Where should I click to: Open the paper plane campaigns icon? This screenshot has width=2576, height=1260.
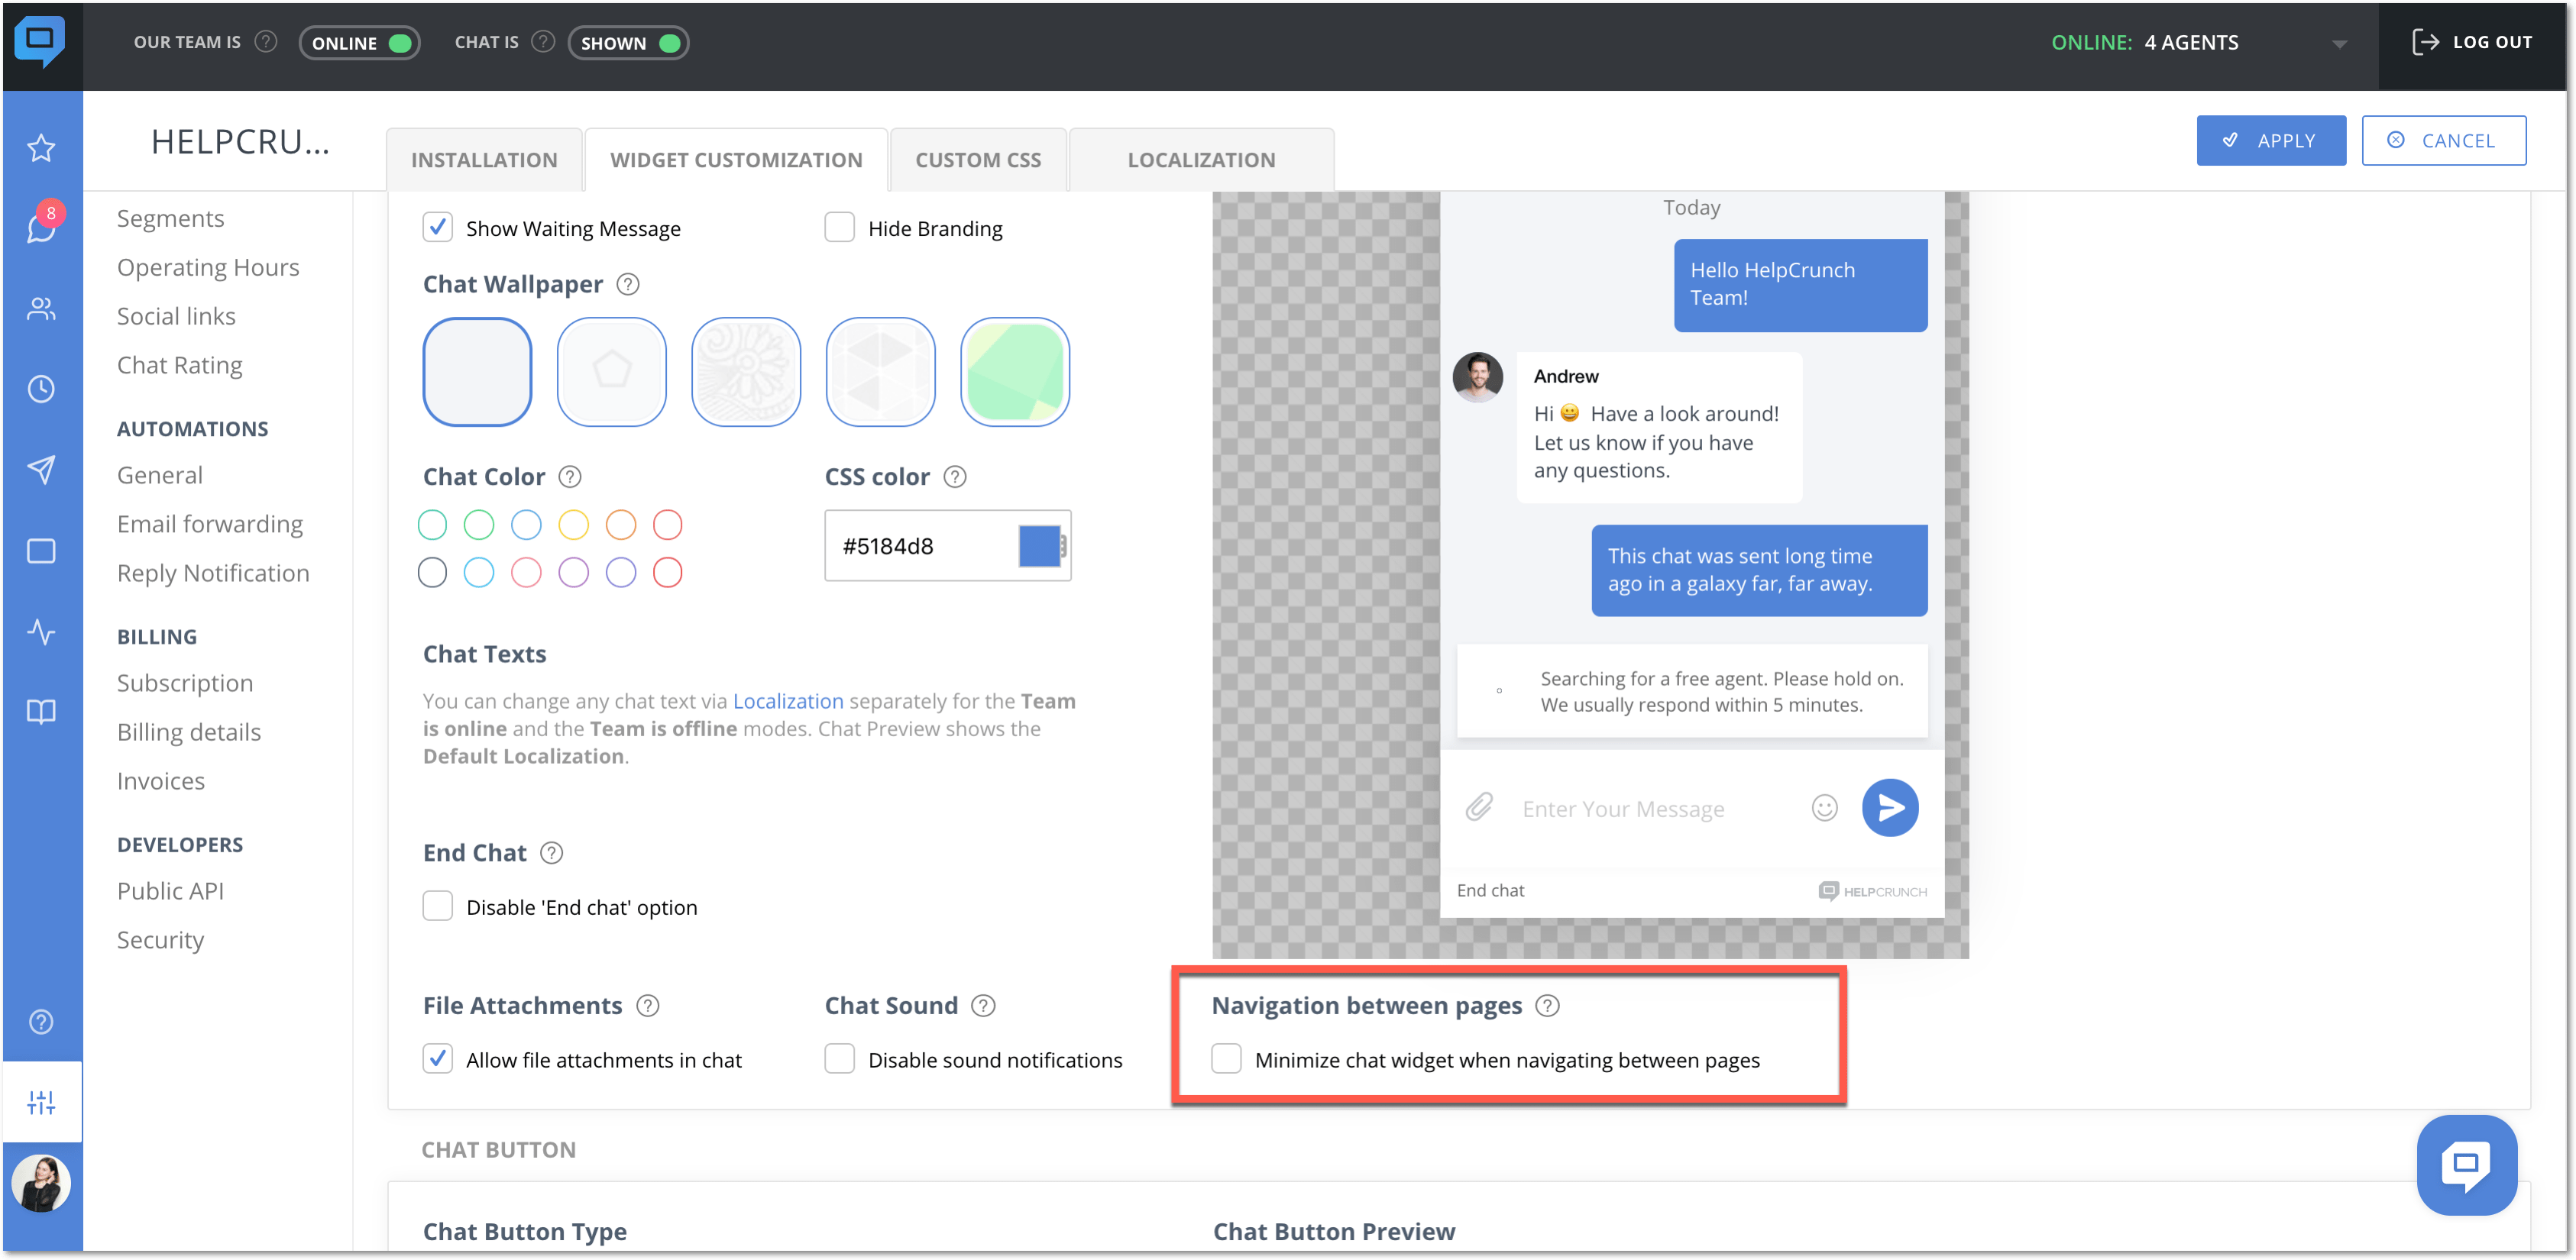click(x=41, y=469)
